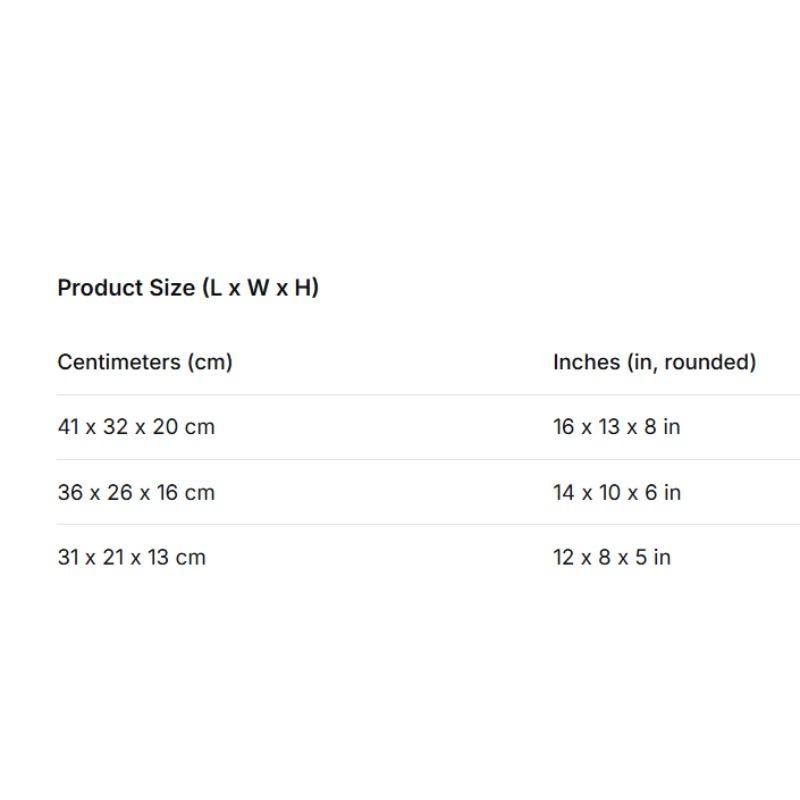Click the number 31 in third row
The image size is (800, 800).
pyautogui.click(x=68, y=558)
